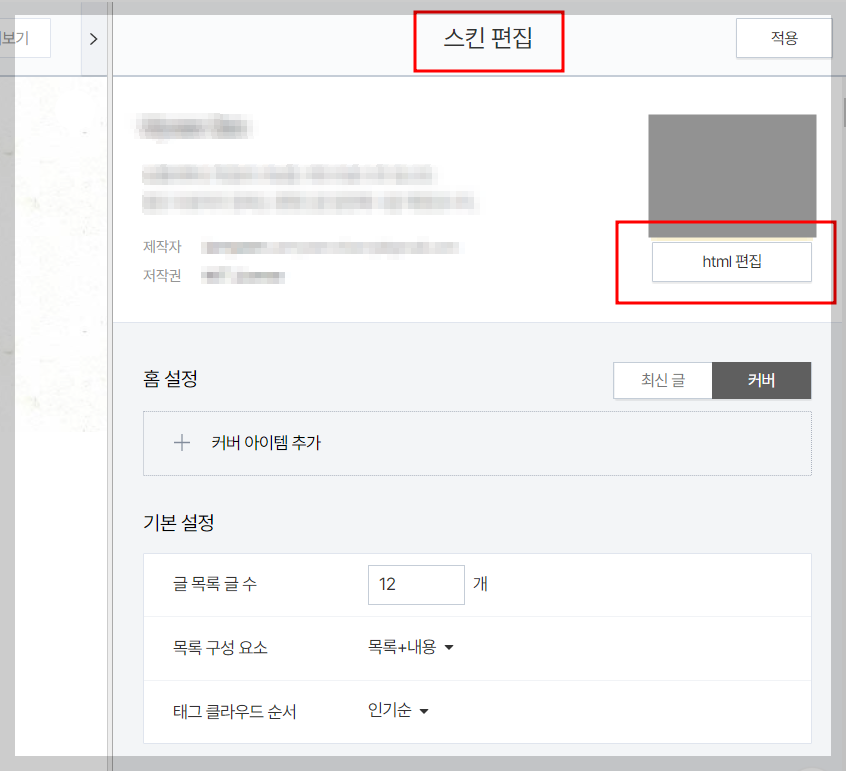This screenshot has width=846, height=771.
Task: Expand the preview panel using the chevron icon
Action: [x=93, y=40]
